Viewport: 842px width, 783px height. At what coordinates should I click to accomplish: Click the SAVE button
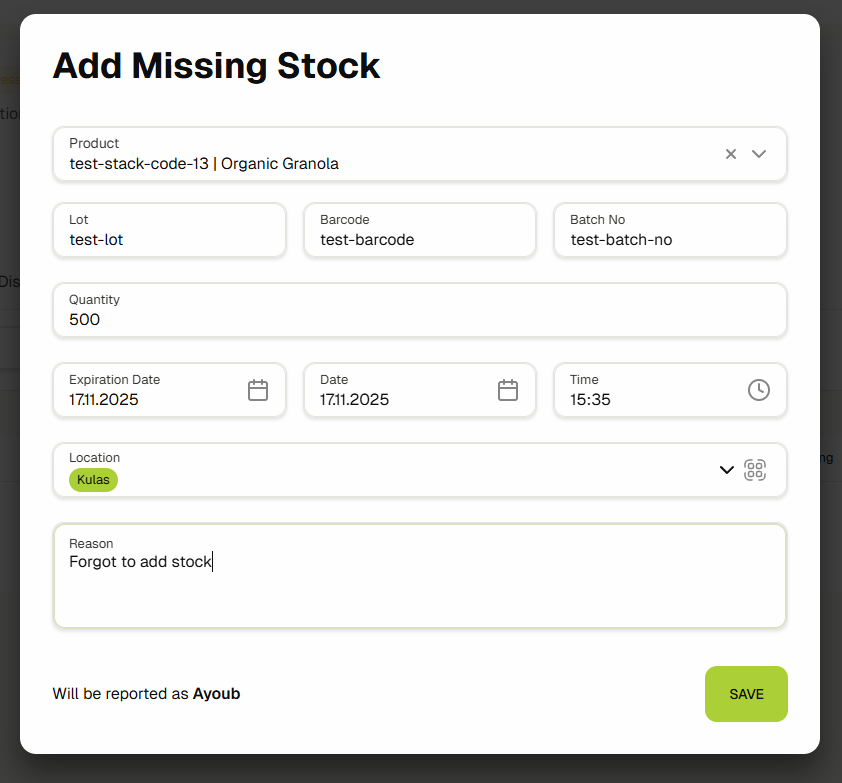tap(746, 694)
